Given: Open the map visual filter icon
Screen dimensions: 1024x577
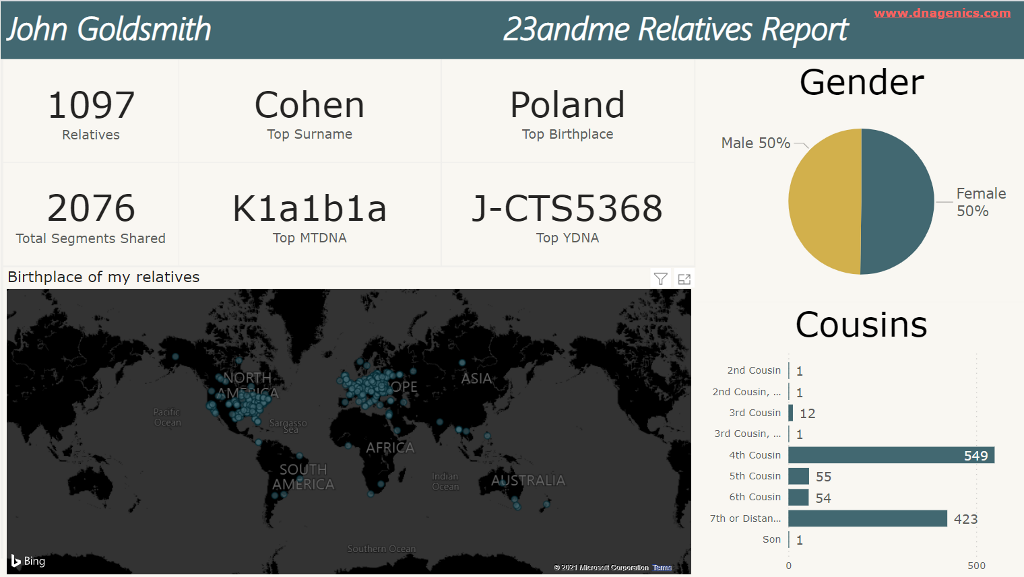Looking at the screenshot, I should (x=660, y=279).
